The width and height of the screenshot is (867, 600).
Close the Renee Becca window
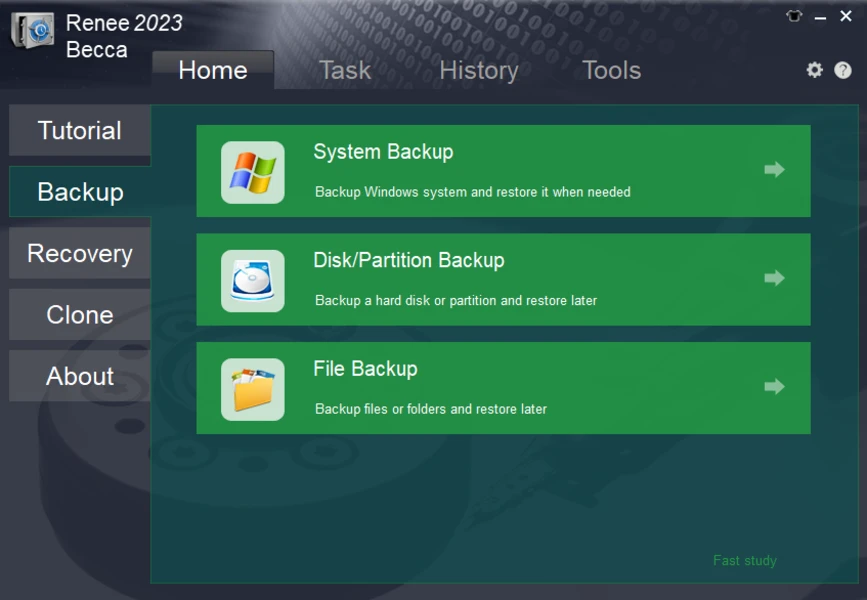pyautogui.click(x=845, y=16)
